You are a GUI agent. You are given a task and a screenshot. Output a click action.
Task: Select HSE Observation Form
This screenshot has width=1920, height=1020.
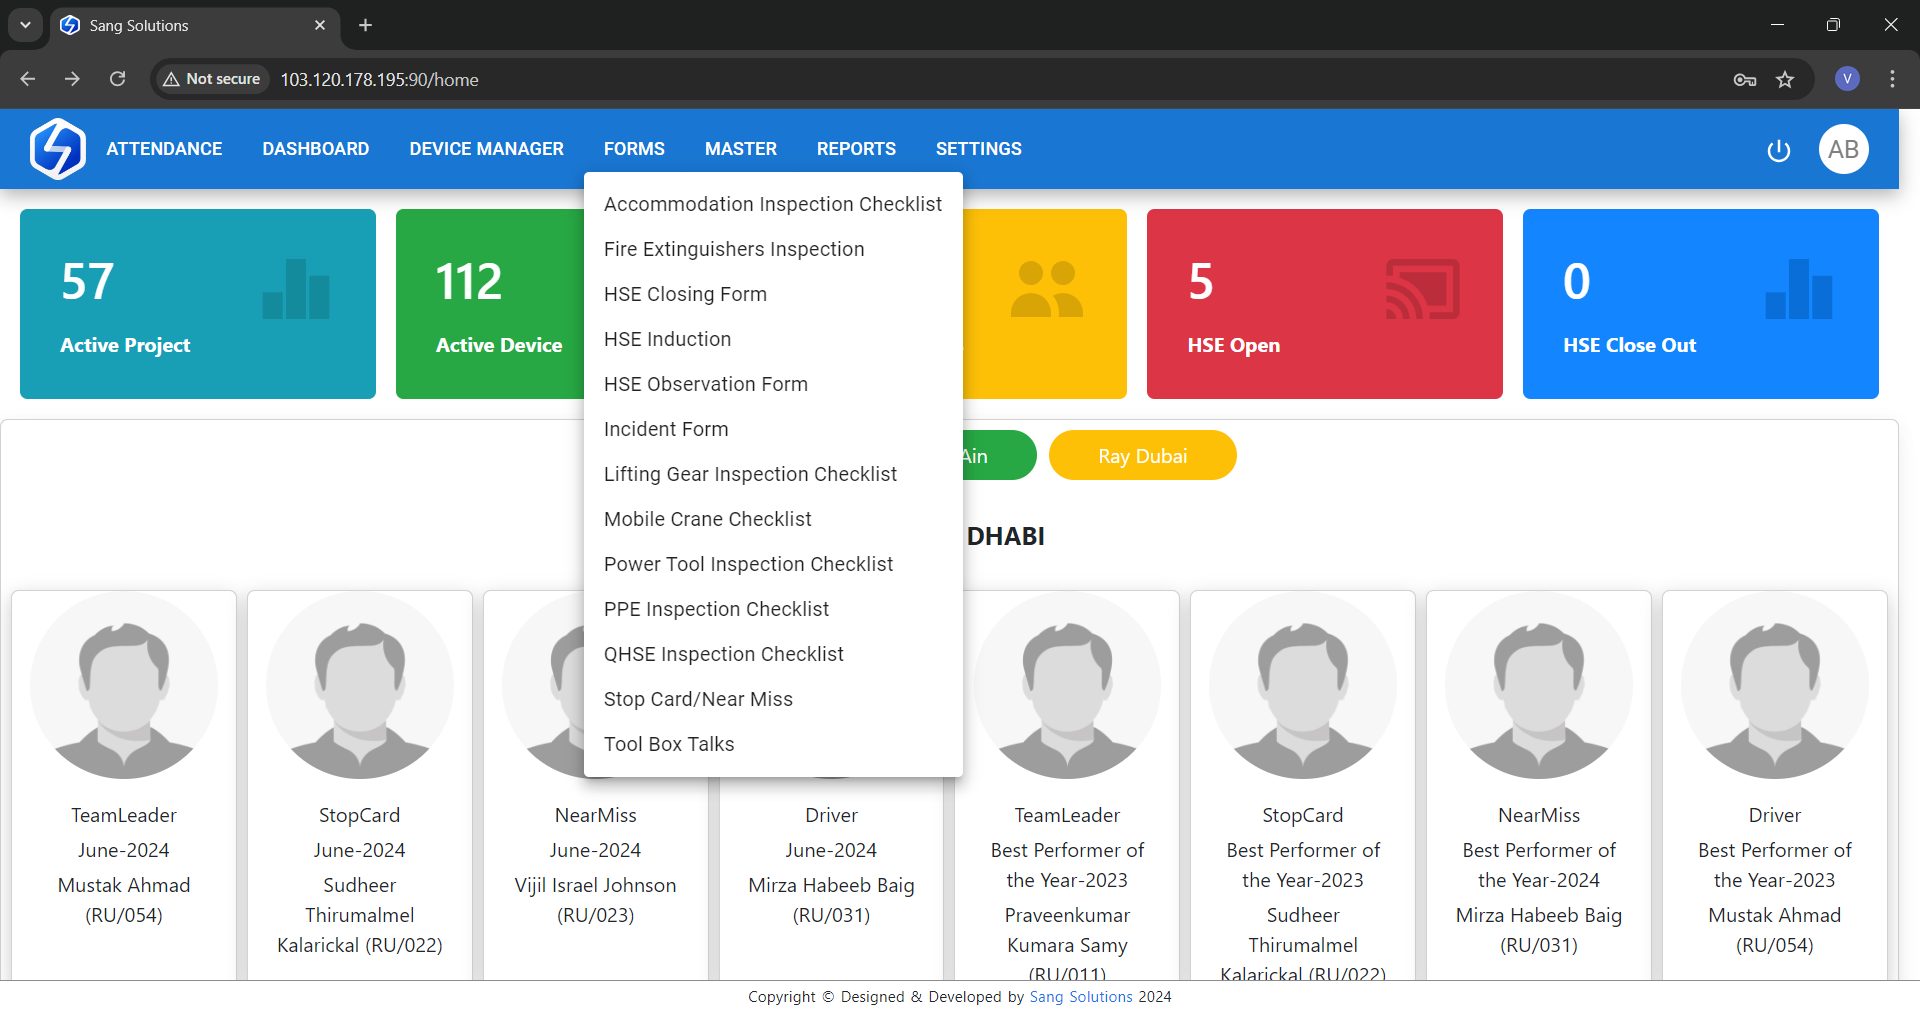[x=705, y=384]
